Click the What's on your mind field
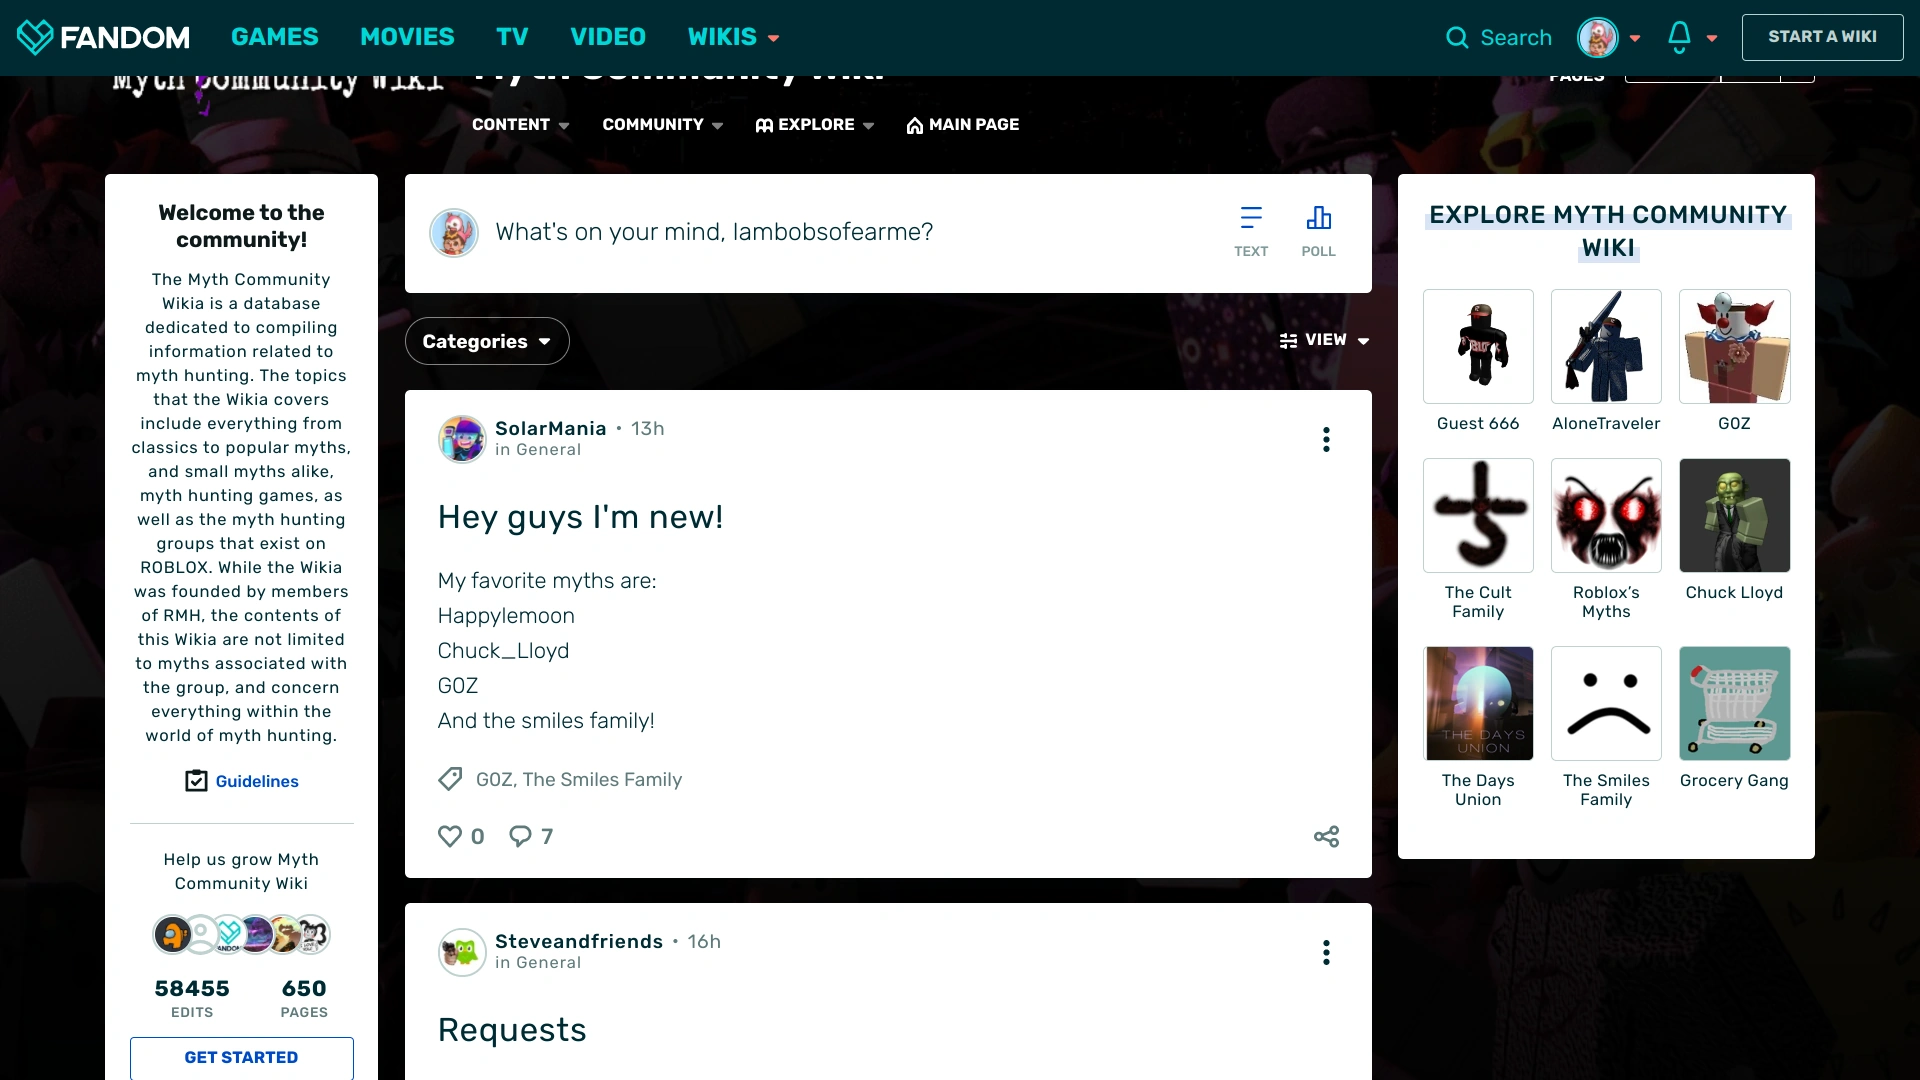 [714, 232]
